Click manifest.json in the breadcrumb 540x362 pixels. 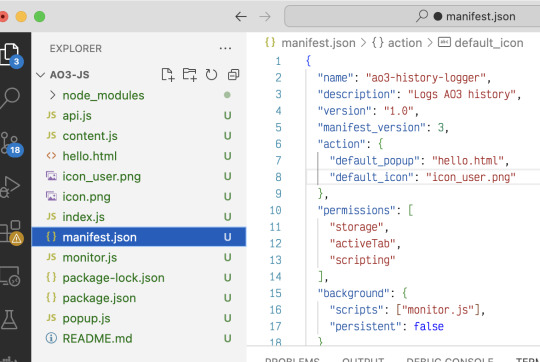click(318, 43)
